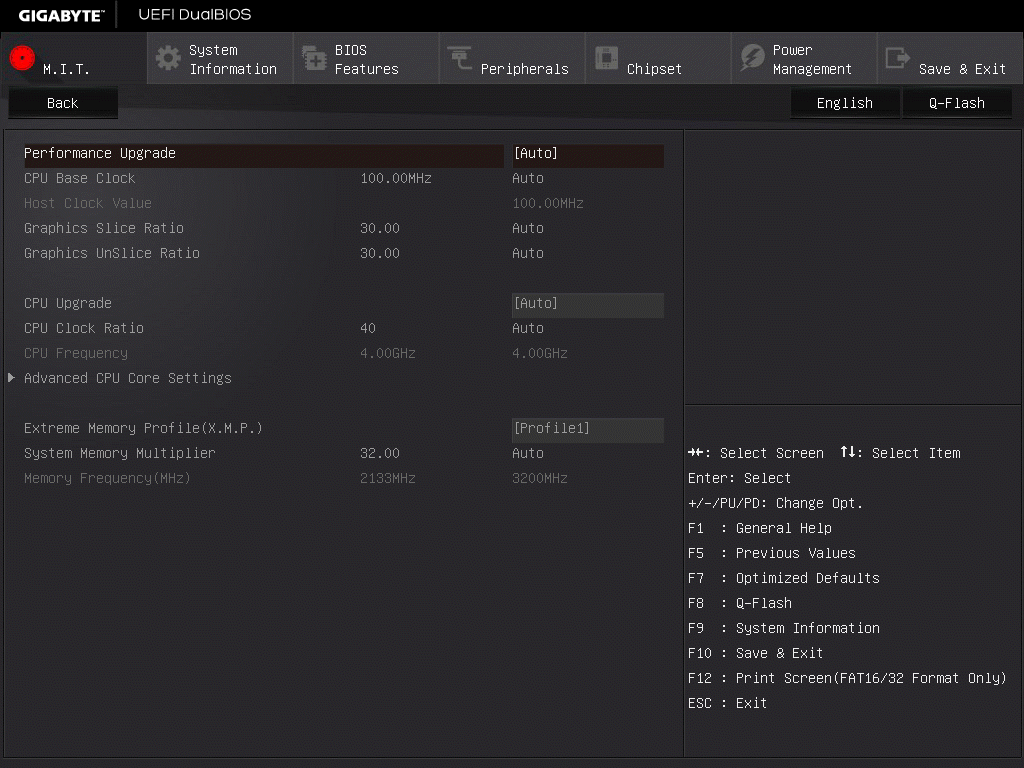Open the Peripherals tab

tap(513, 59)
